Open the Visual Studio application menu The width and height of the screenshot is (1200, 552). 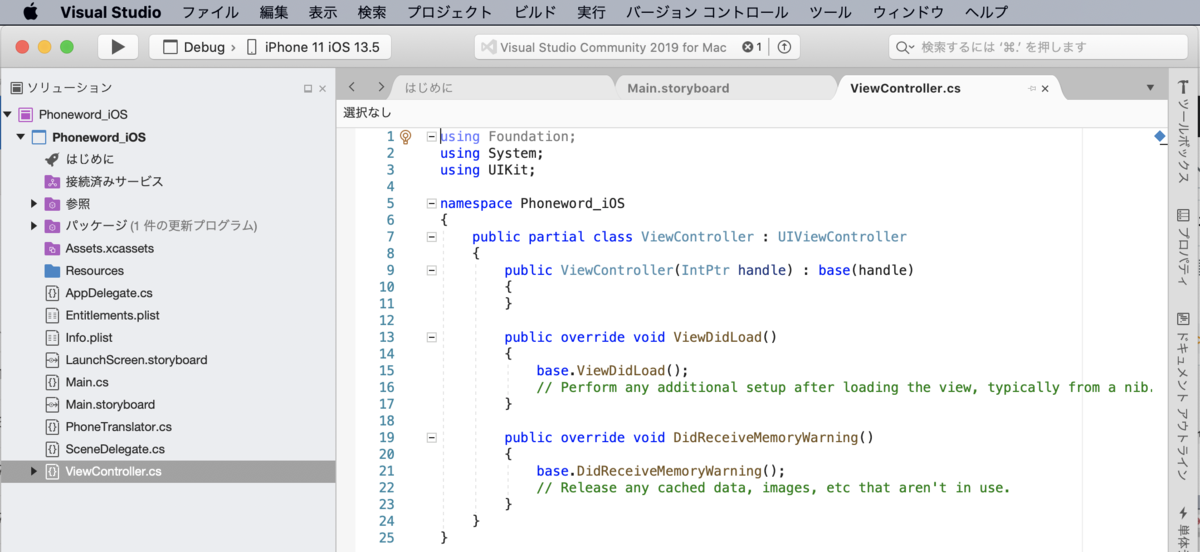[109, 12]
